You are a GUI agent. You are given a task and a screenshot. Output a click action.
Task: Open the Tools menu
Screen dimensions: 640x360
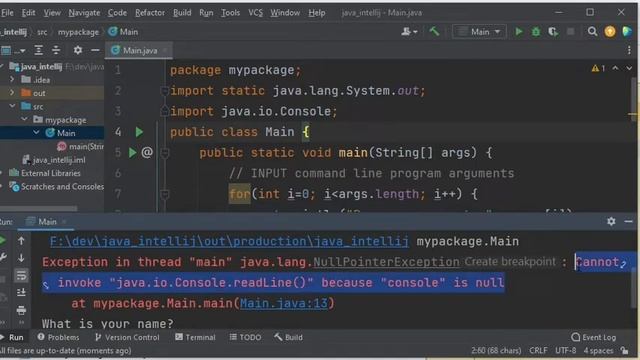[x=231, y=13]
